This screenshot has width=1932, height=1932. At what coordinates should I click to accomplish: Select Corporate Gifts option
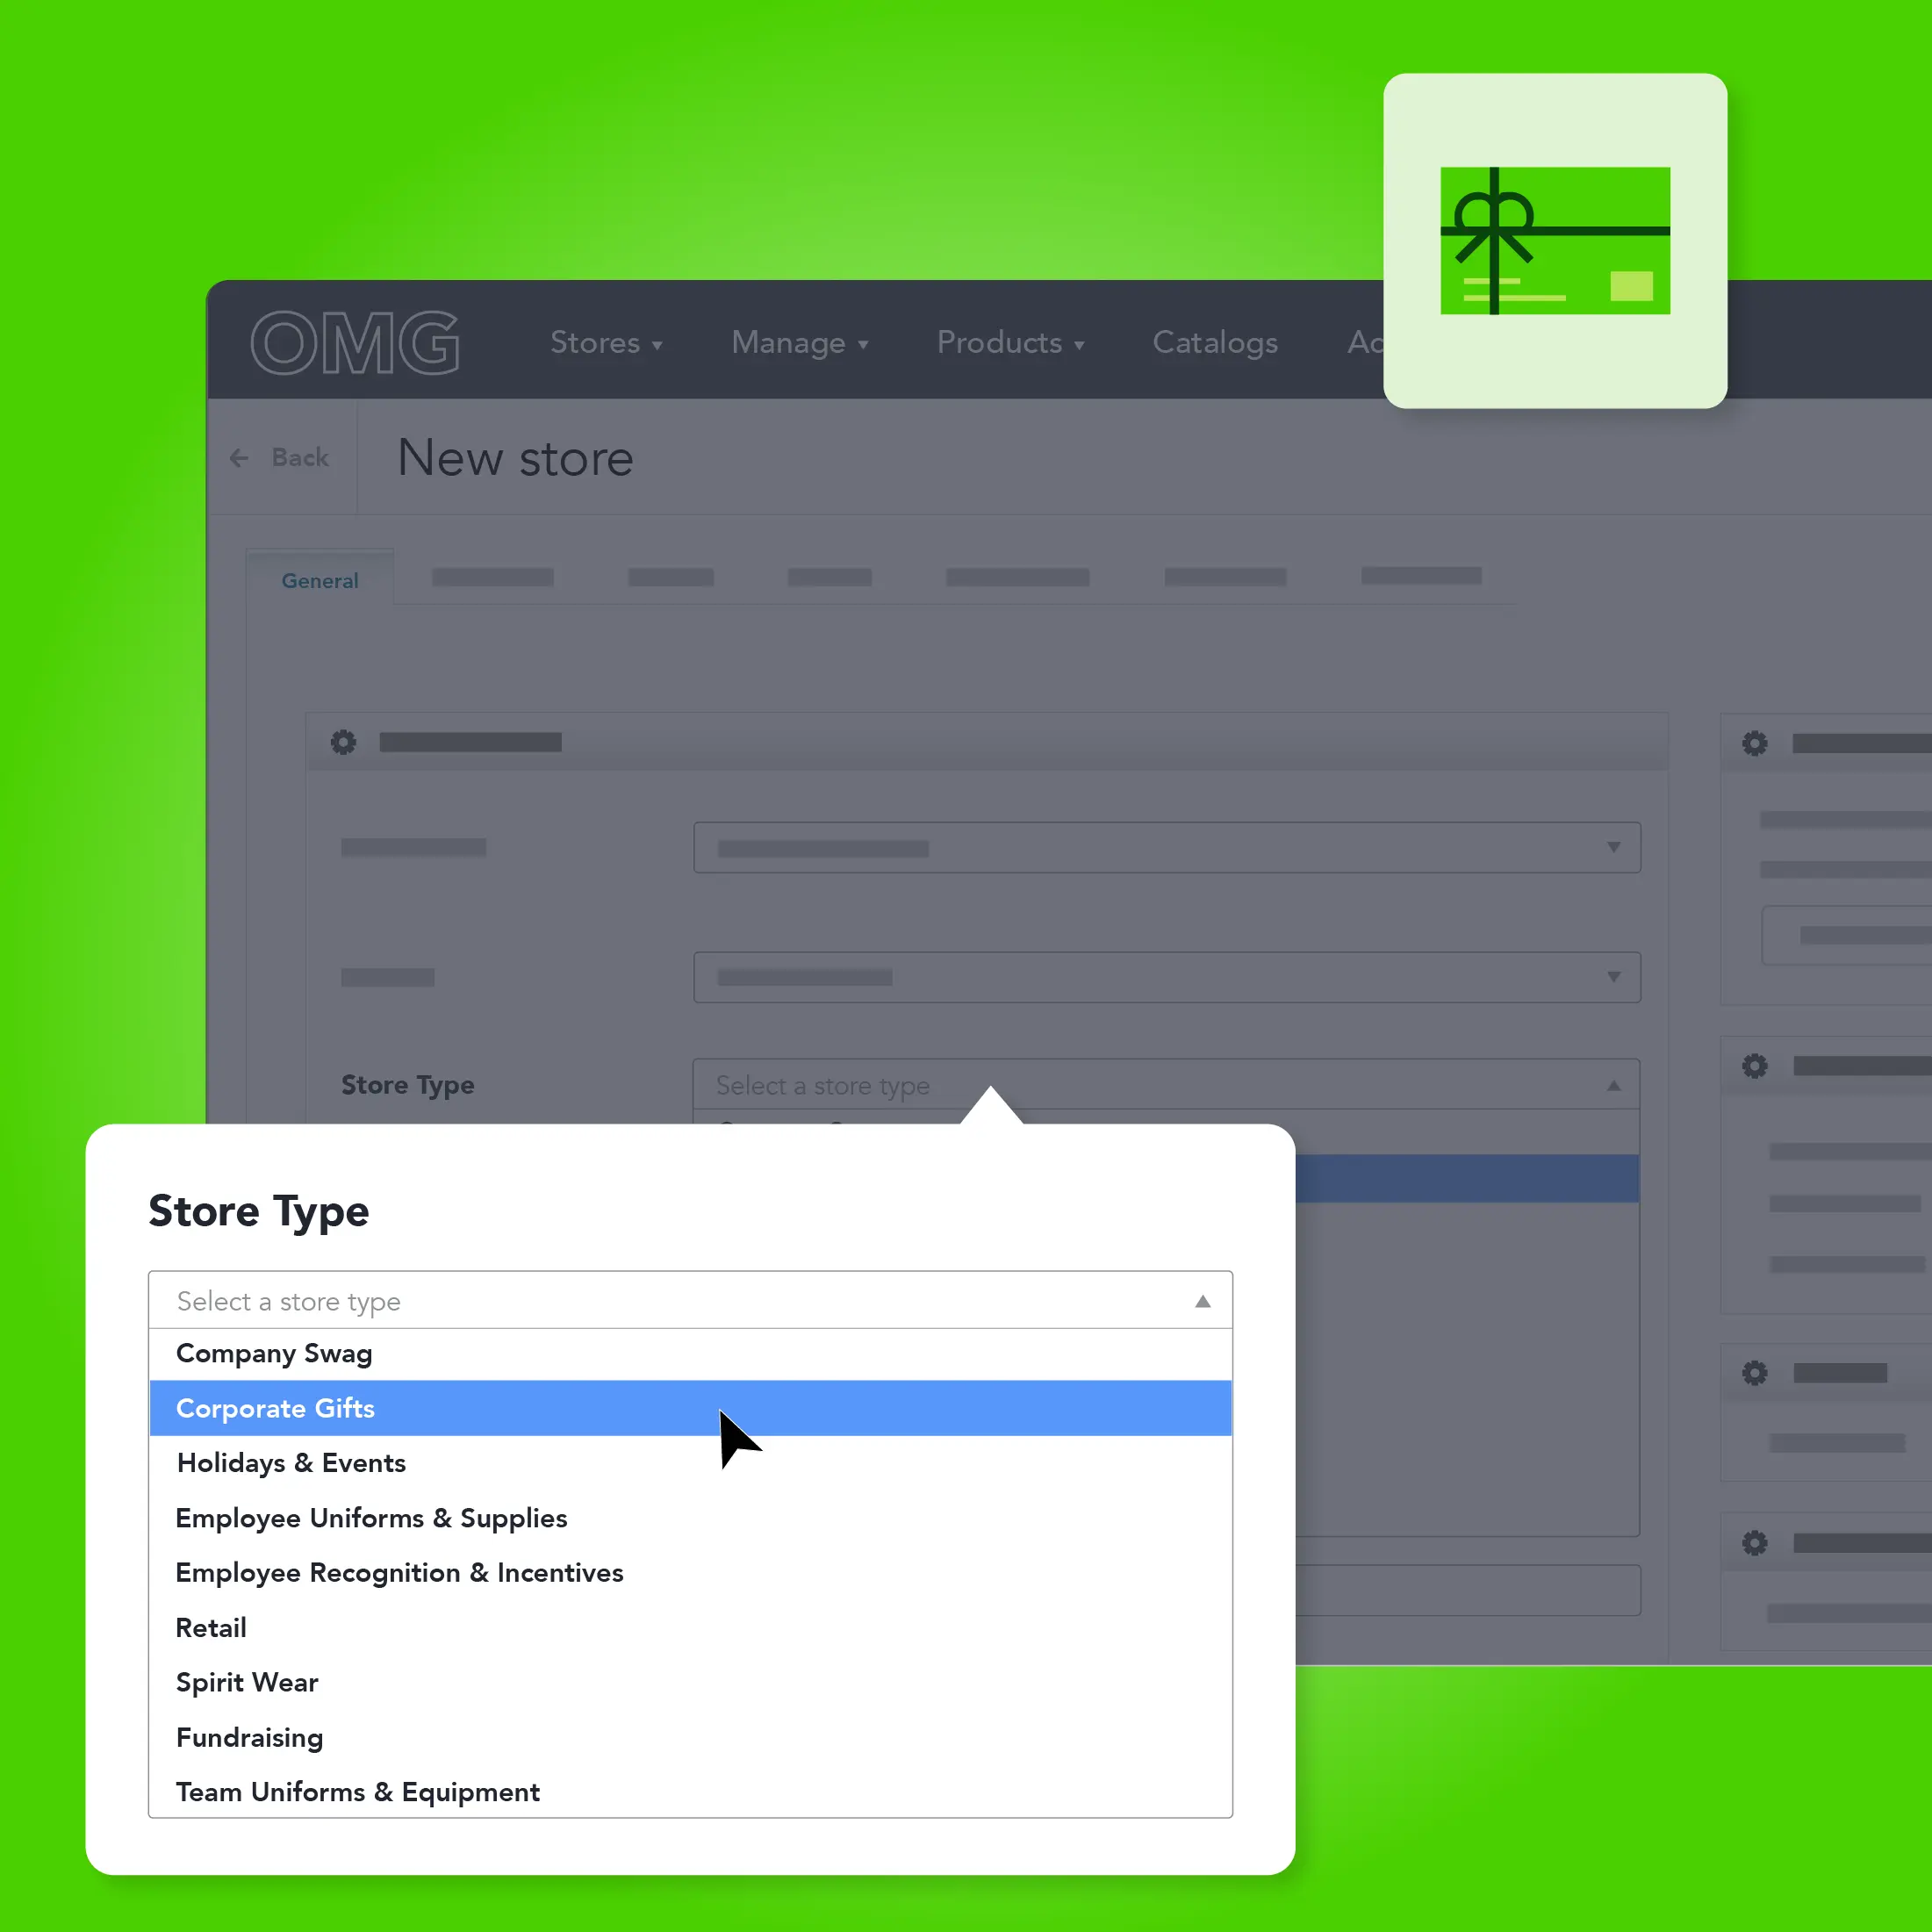(x=275, y=1408)
